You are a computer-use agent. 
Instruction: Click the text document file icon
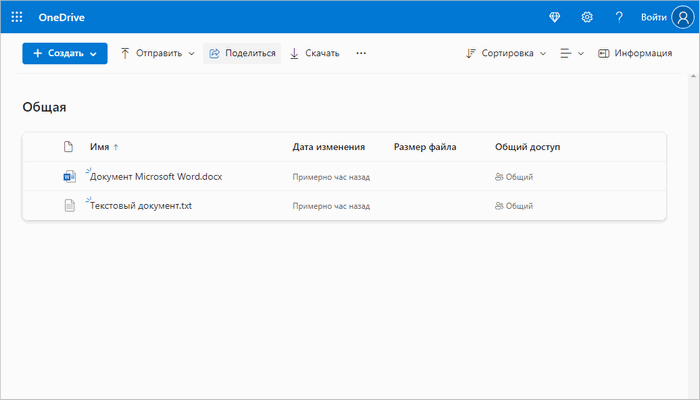(69, 206)
